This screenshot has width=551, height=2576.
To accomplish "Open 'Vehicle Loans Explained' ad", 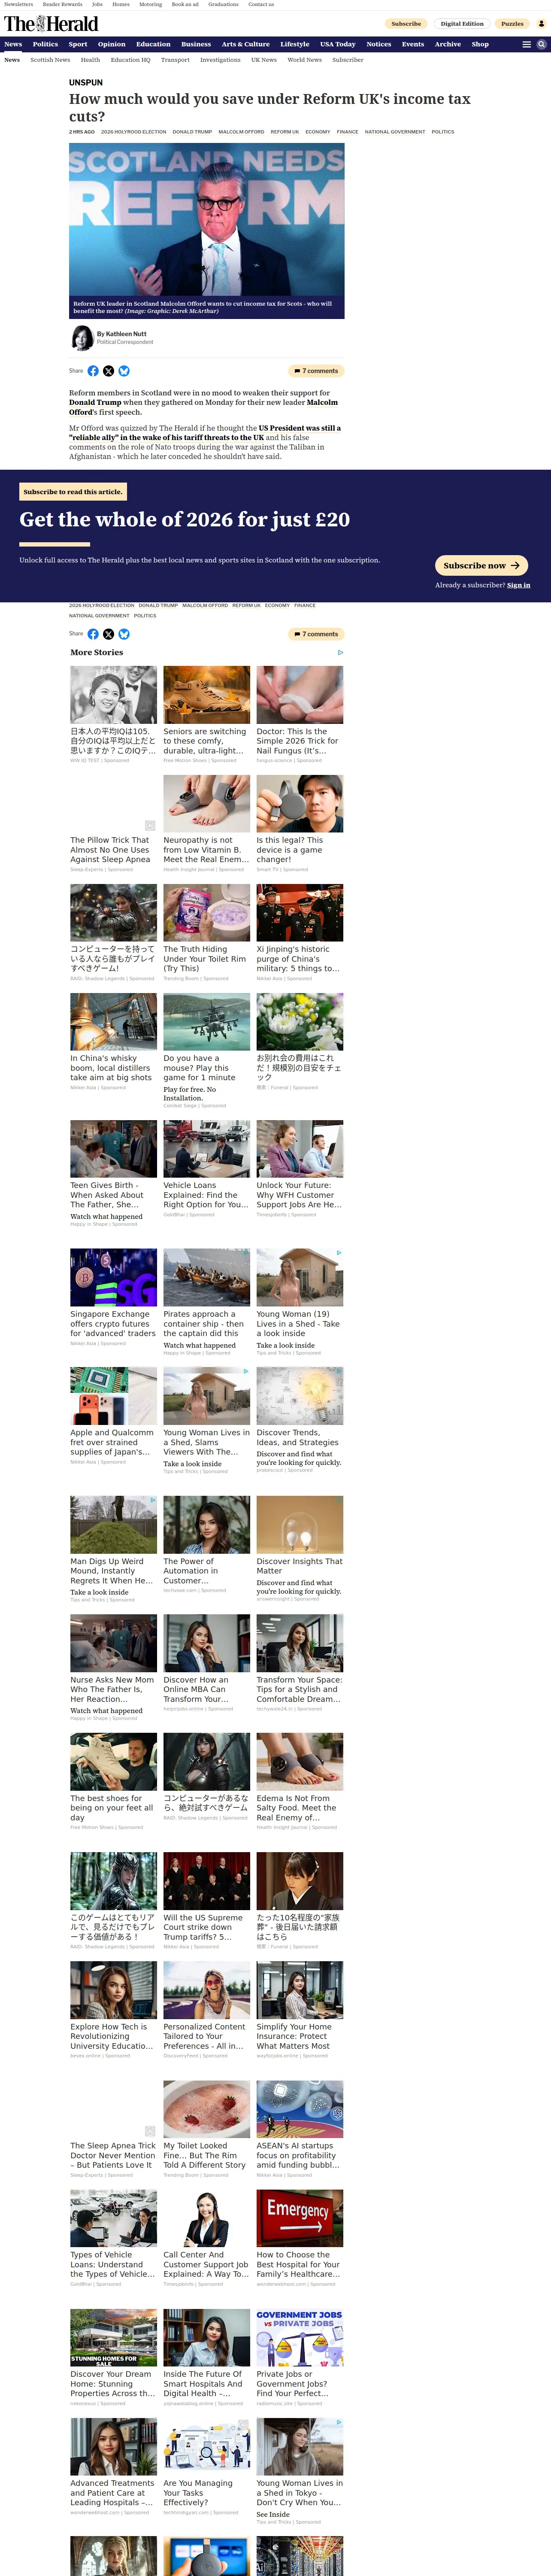I will [x=207, y=1169].
